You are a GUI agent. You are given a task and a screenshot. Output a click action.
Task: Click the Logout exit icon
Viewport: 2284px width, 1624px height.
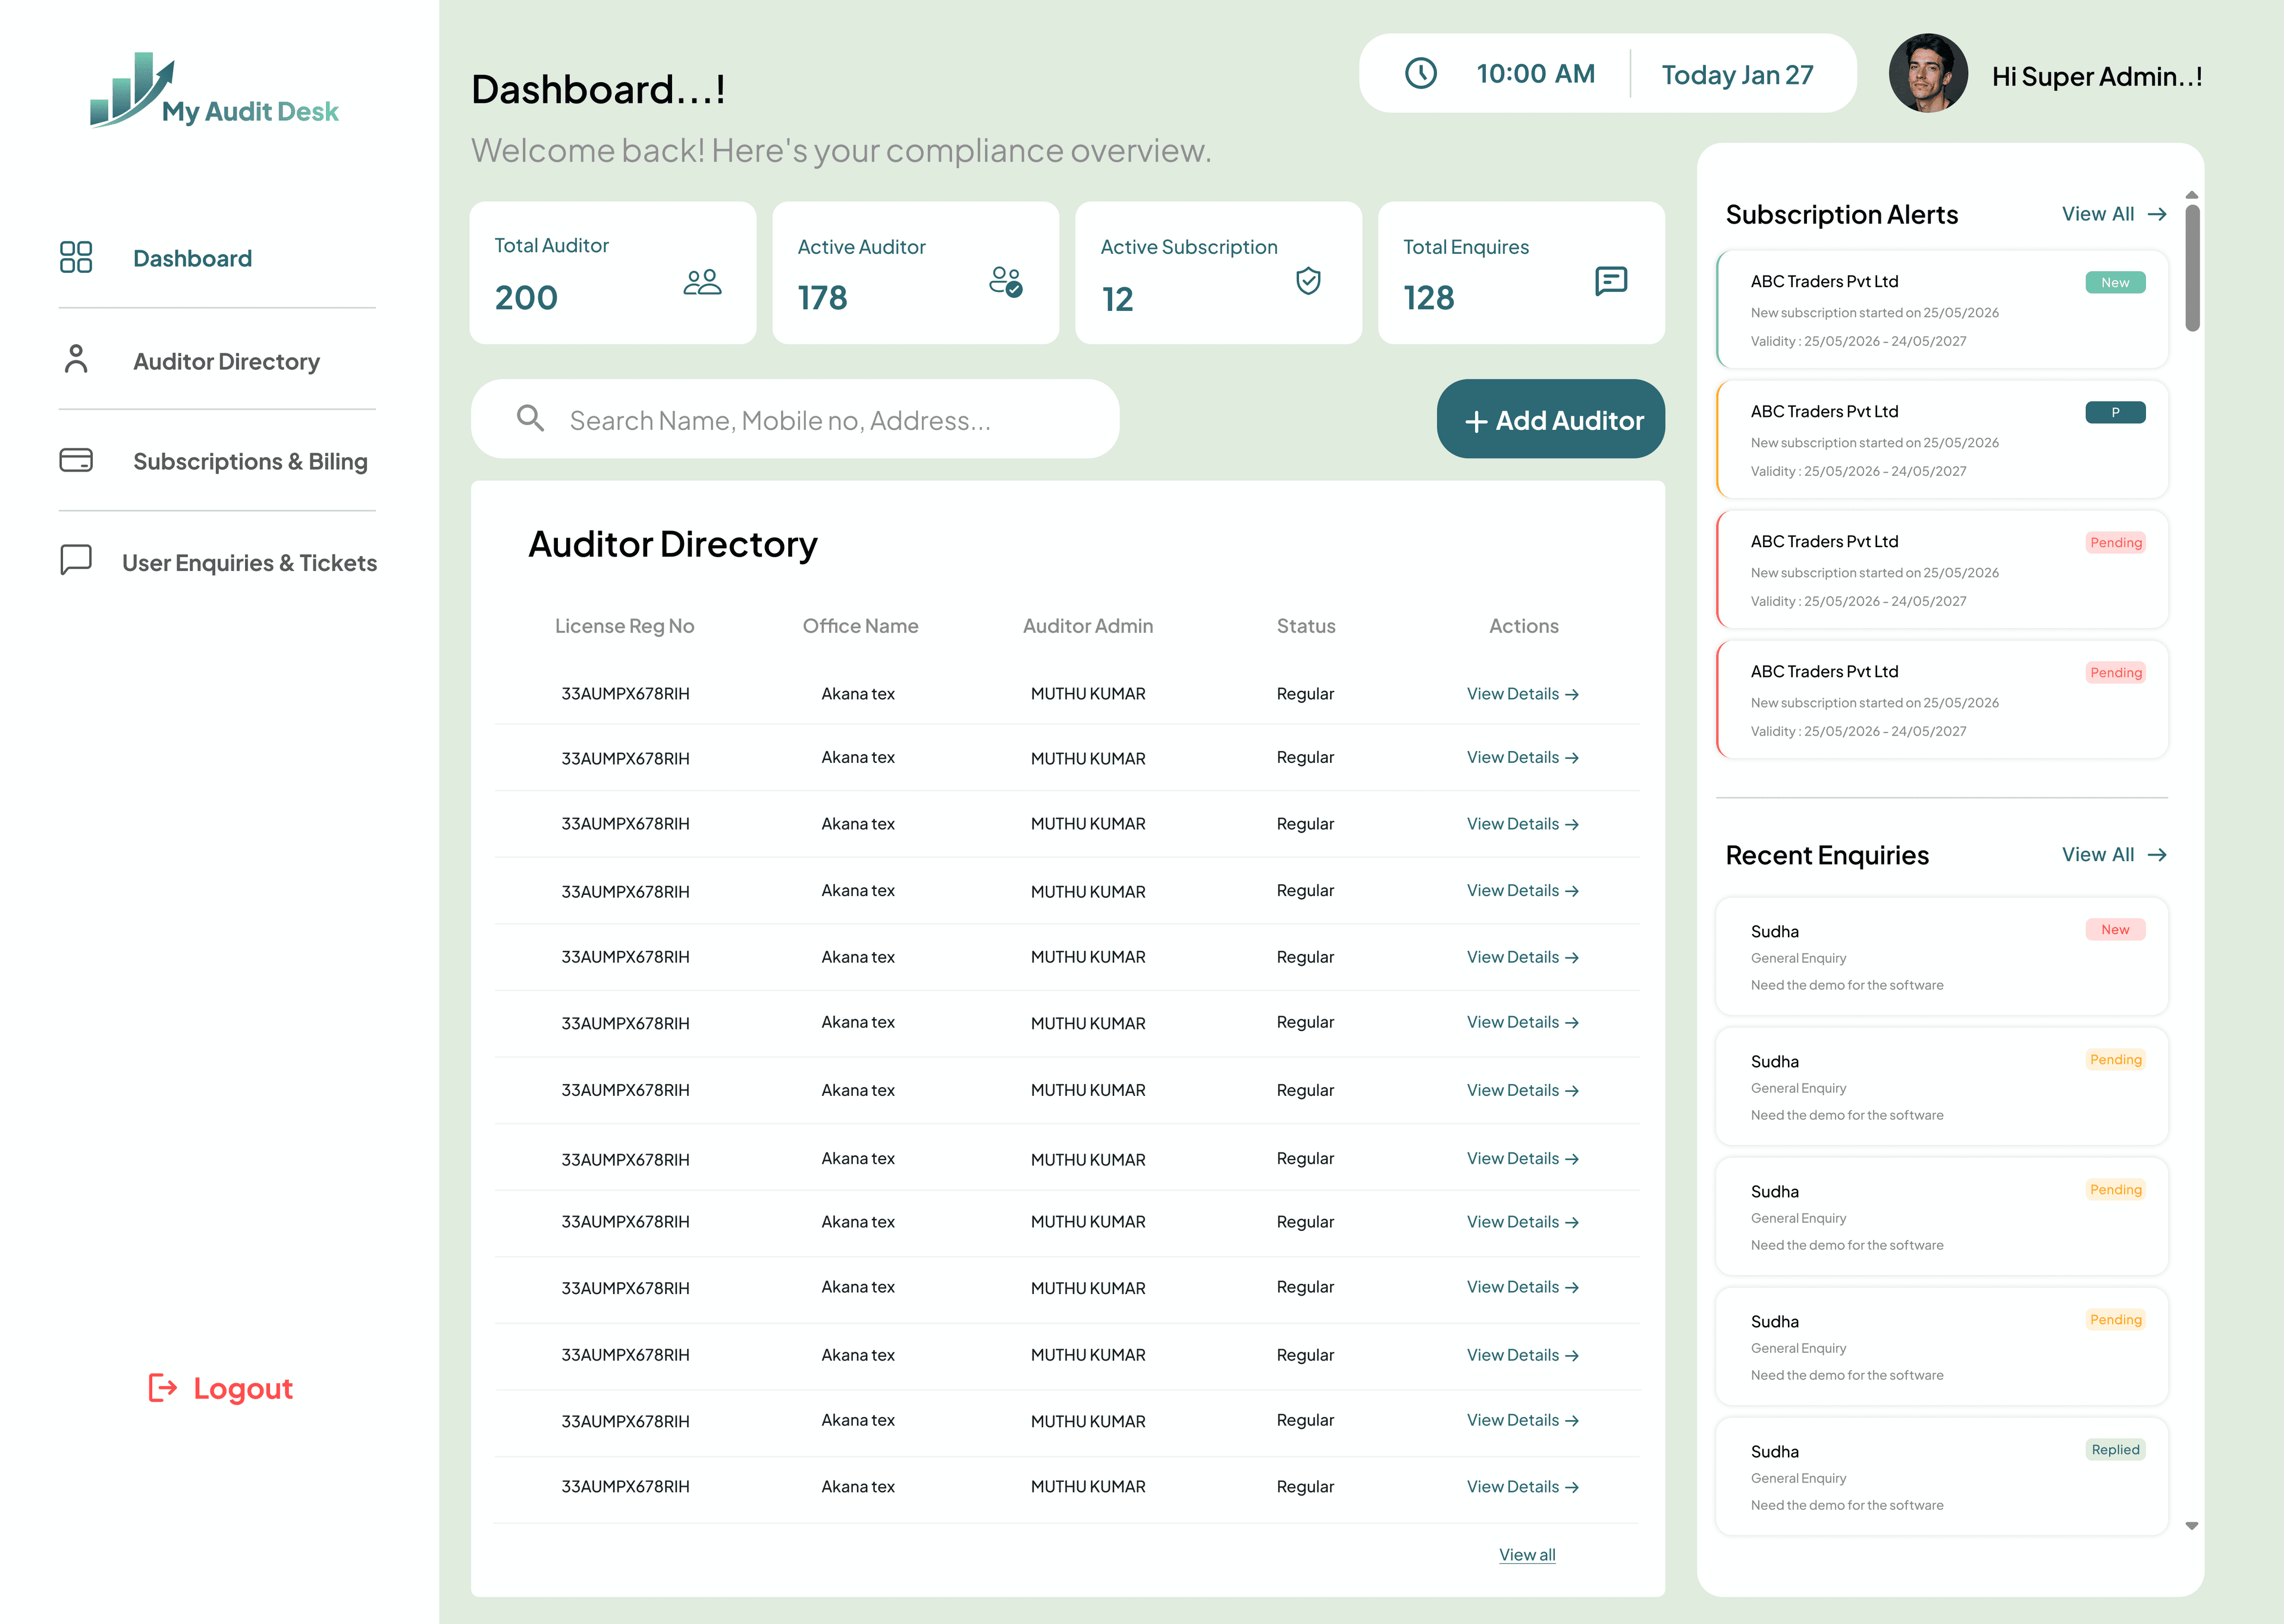[x=162, y=1388]
